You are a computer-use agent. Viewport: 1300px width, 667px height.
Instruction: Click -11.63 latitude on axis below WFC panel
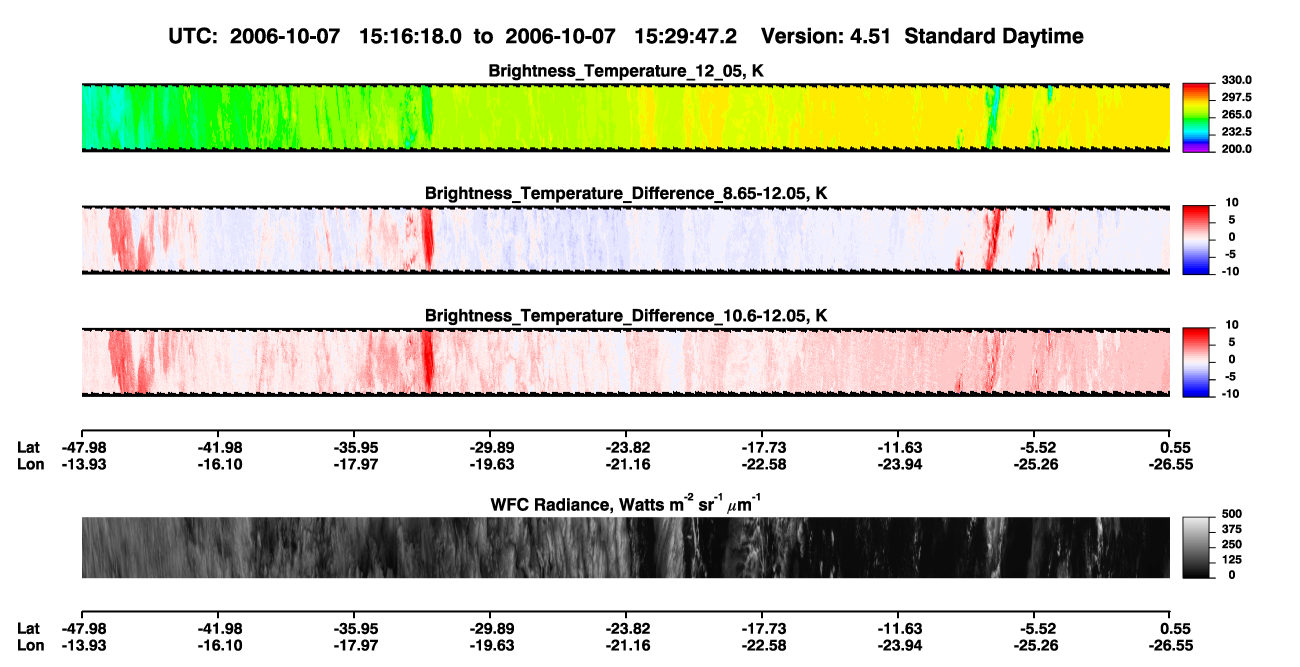pos(898,628)
